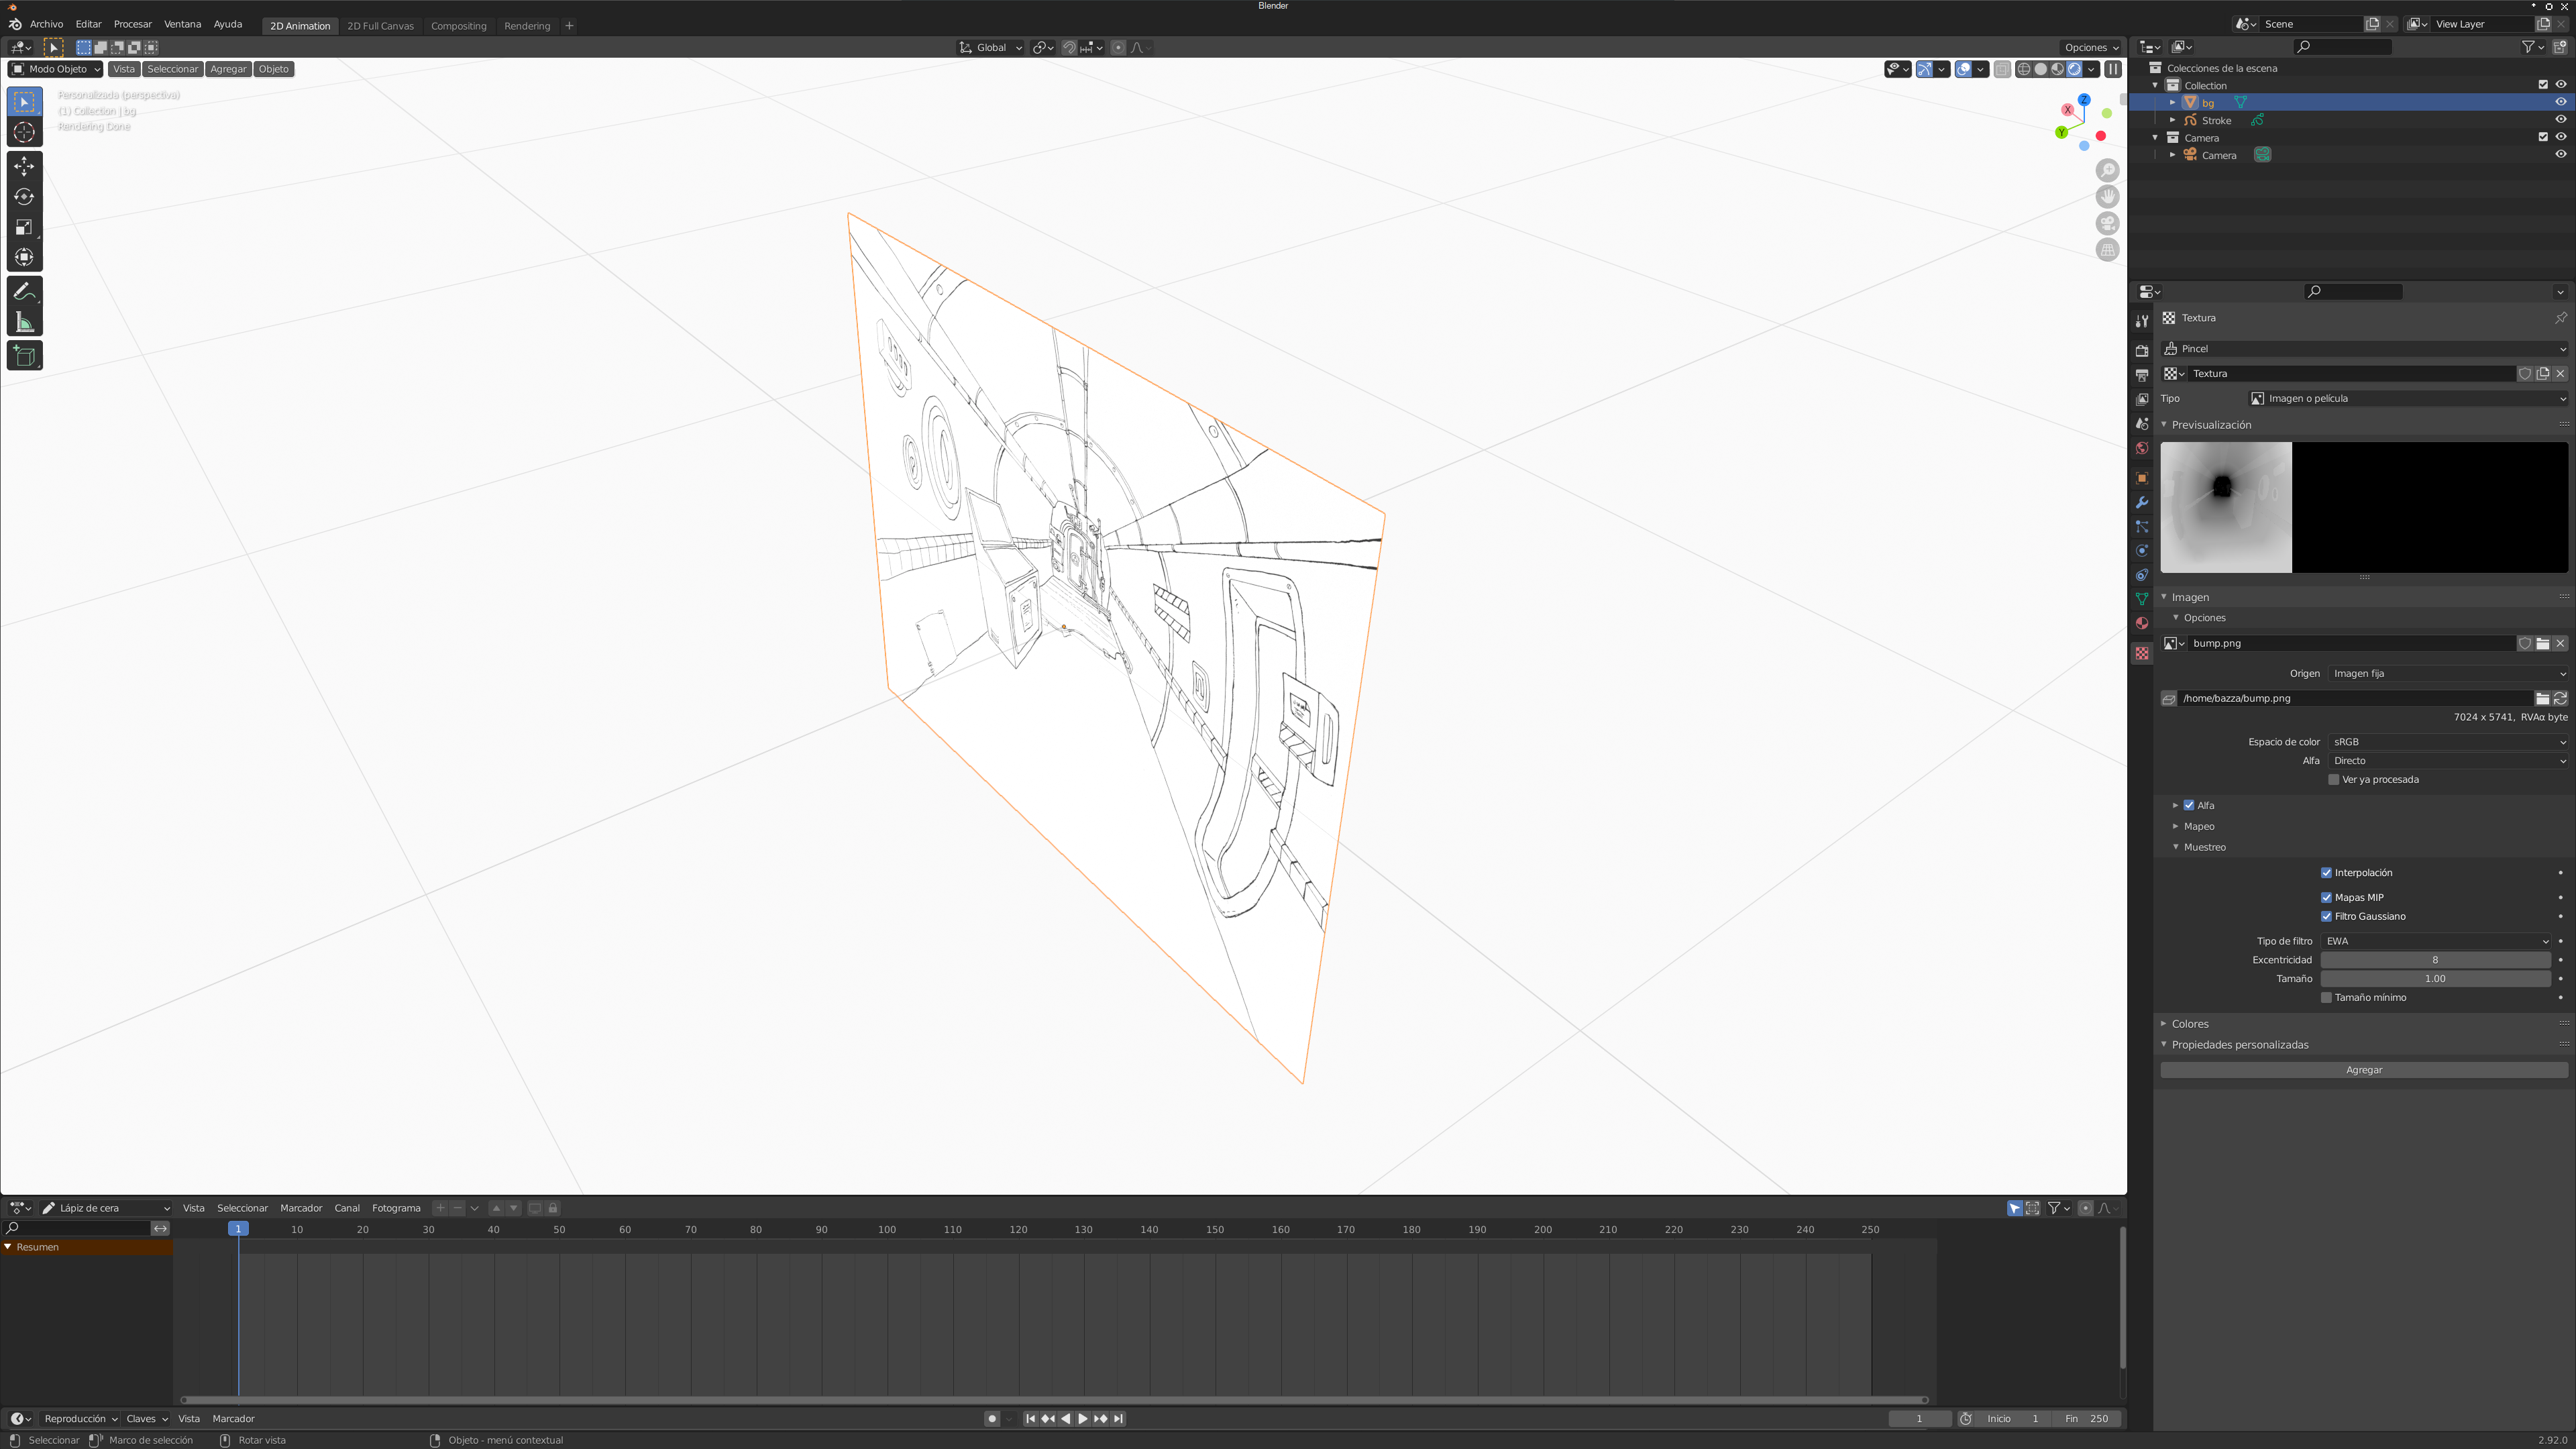Switch orthographic perspective grid icon

(x=2107, y=250)
